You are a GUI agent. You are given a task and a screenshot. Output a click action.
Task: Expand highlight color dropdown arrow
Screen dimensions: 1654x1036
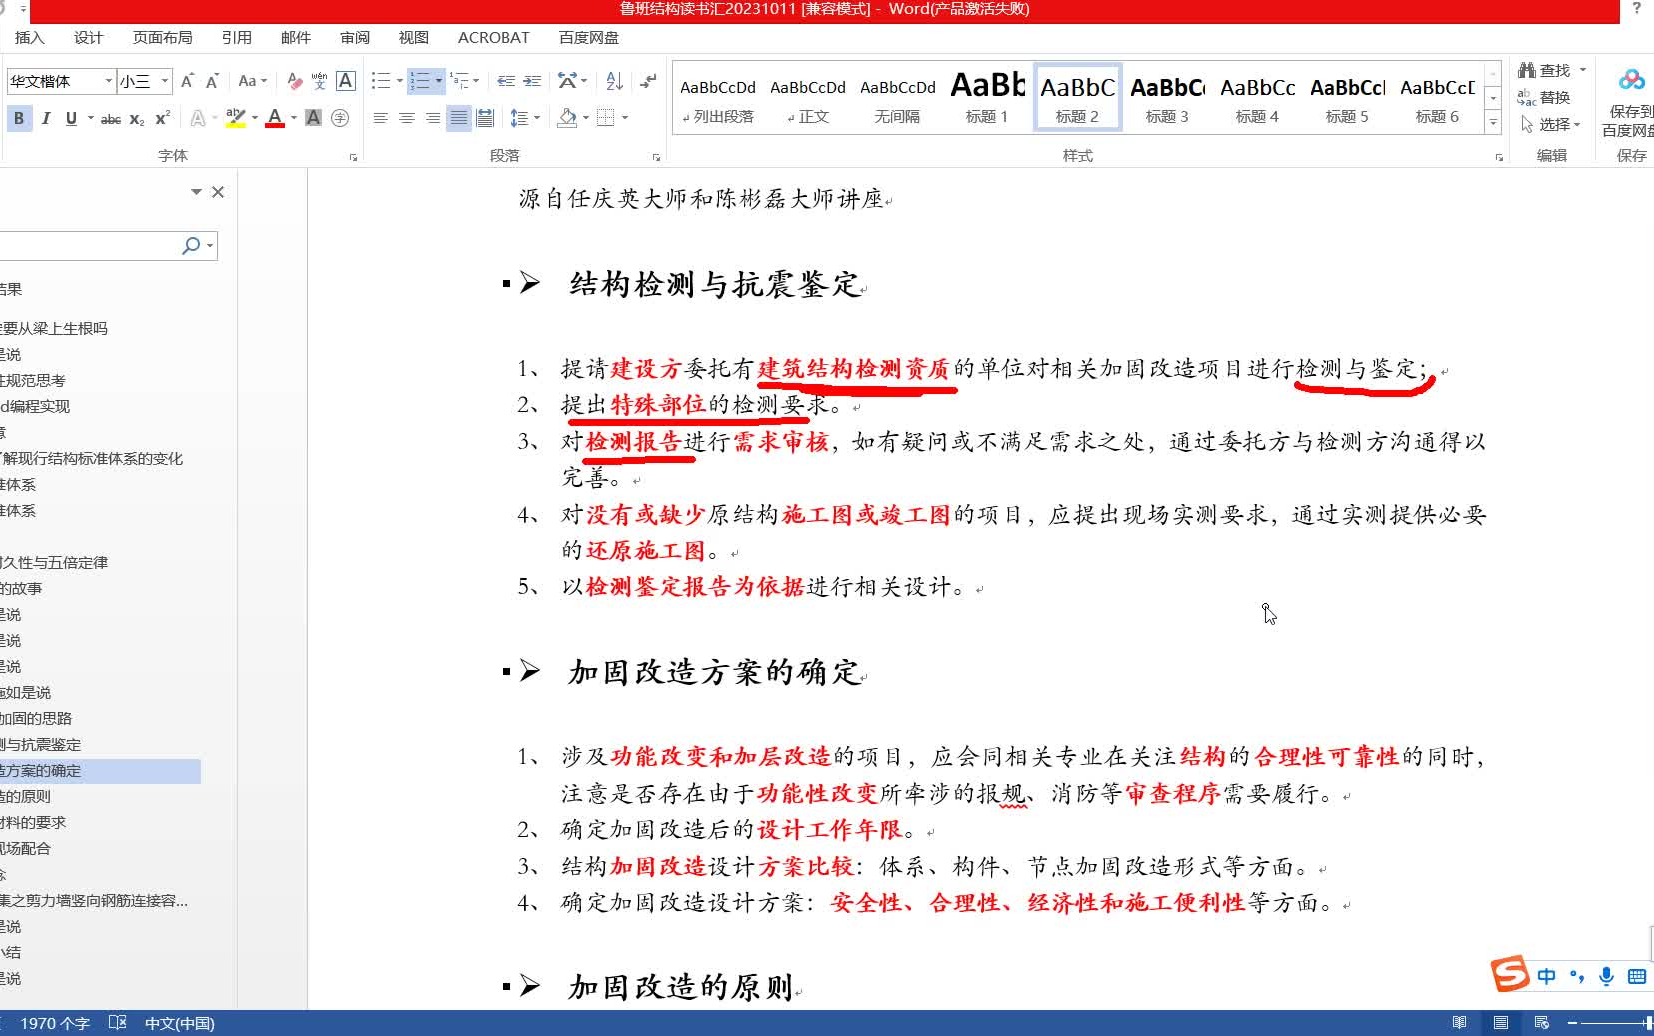[x=255, y=118]
